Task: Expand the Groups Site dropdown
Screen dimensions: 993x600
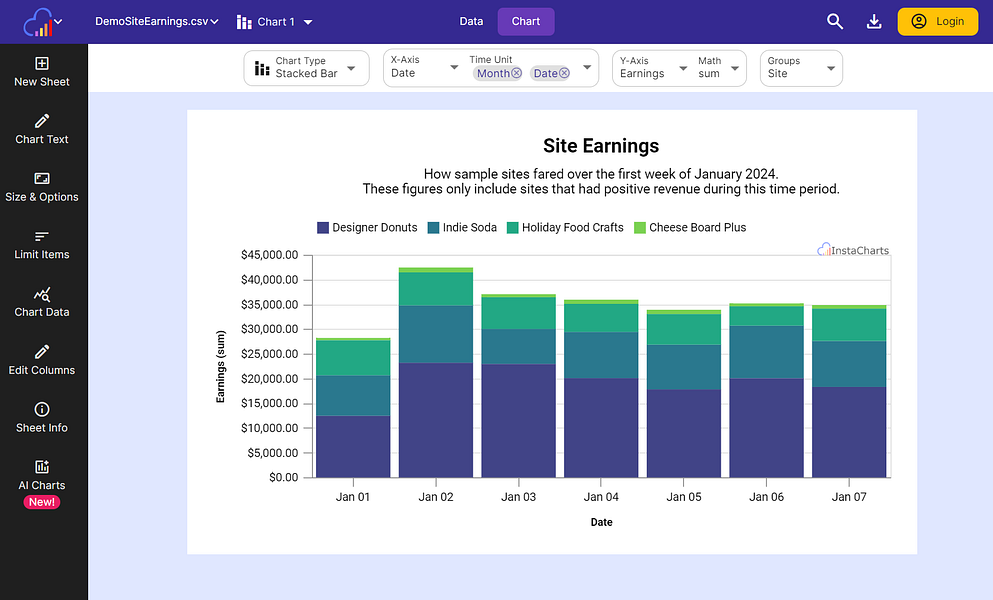Action: [x=801, y=68]
